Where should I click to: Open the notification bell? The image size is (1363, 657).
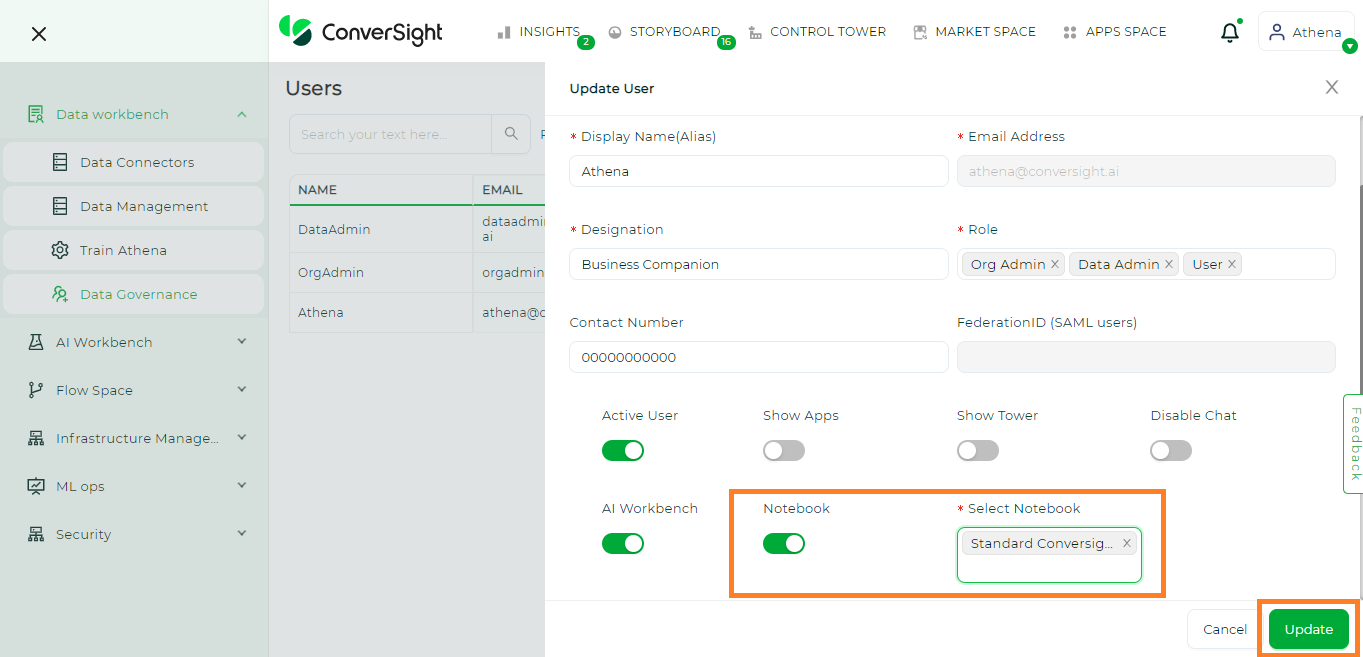tap(1229, 32)
